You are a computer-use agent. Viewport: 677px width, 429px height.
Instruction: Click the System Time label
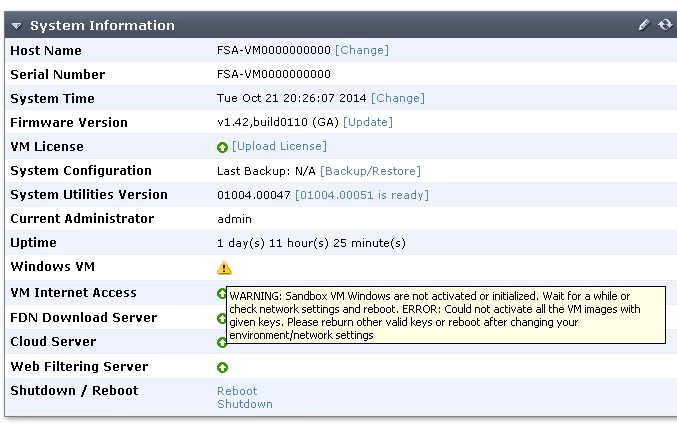[x=52, y=98]
